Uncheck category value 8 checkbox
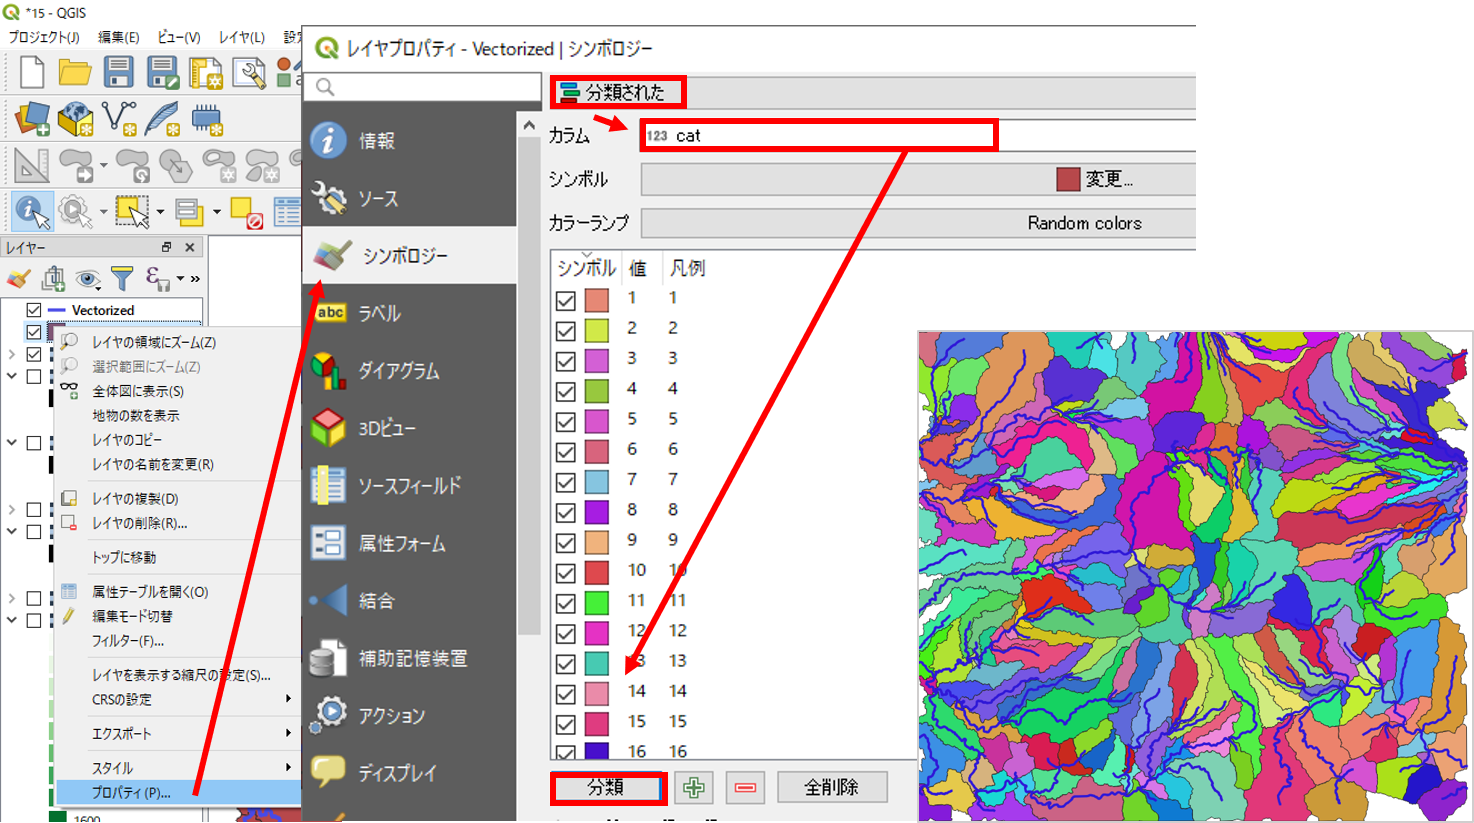The image size is (1474, 823). (566, 512)
